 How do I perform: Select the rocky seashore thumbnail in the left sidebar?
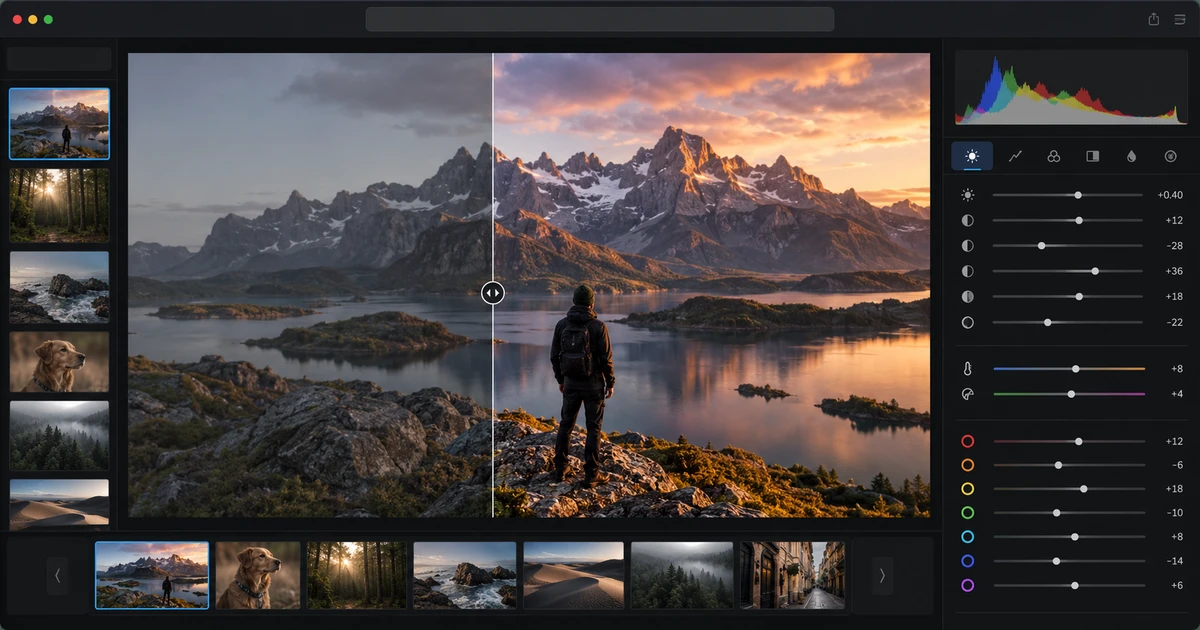pyautogui.click(x=59, y=287)
